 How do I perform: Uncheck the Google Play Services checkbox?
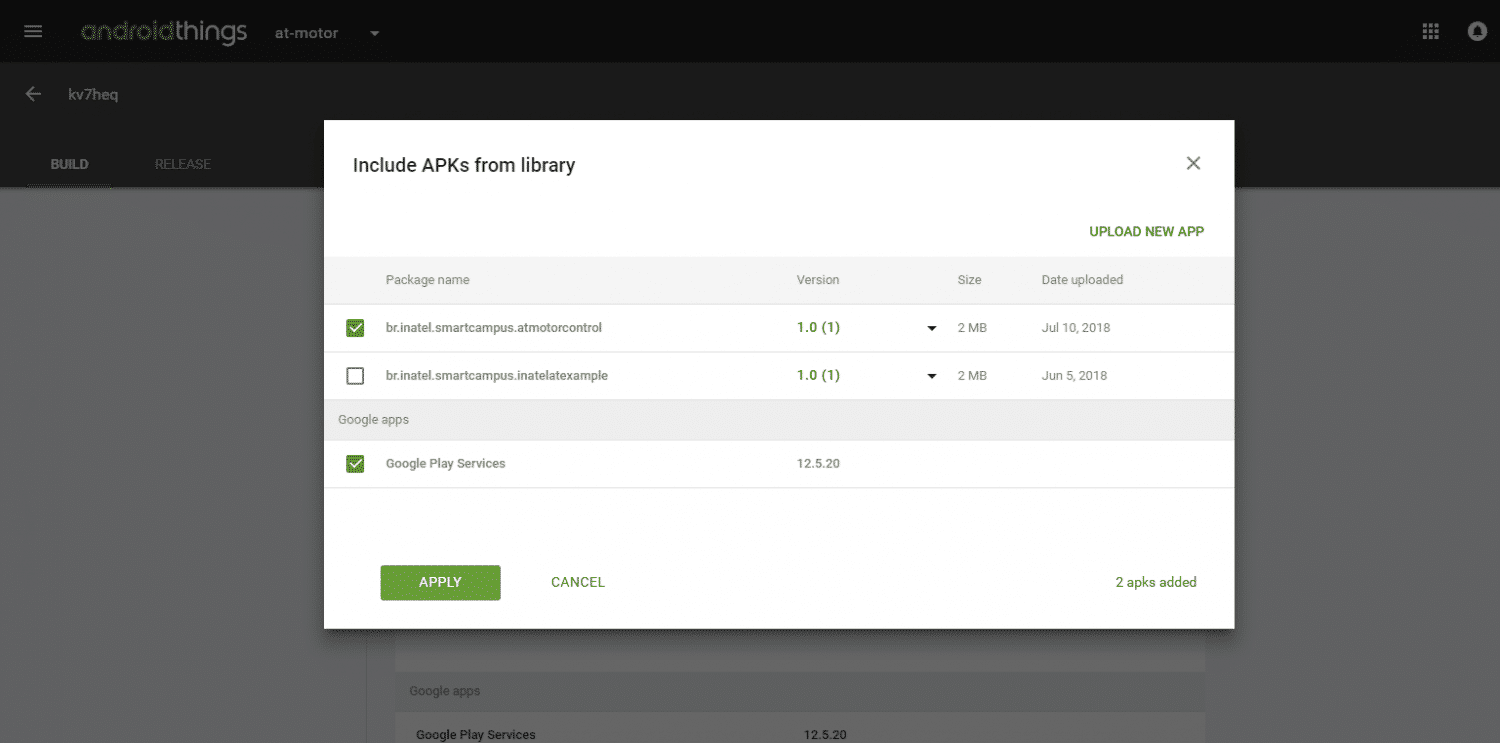tap(355, 464)
